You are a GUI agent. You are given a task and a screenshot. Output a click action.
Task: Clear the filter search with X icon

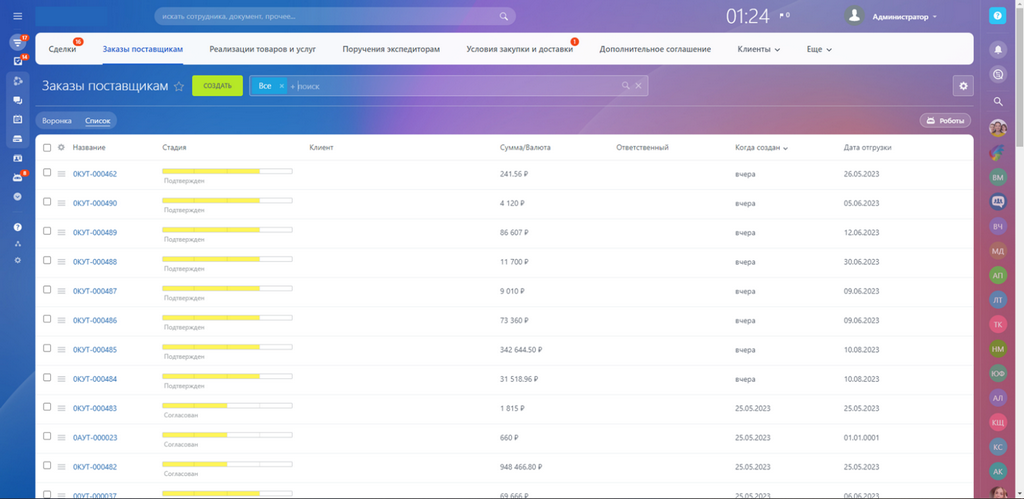click(639, 86)
